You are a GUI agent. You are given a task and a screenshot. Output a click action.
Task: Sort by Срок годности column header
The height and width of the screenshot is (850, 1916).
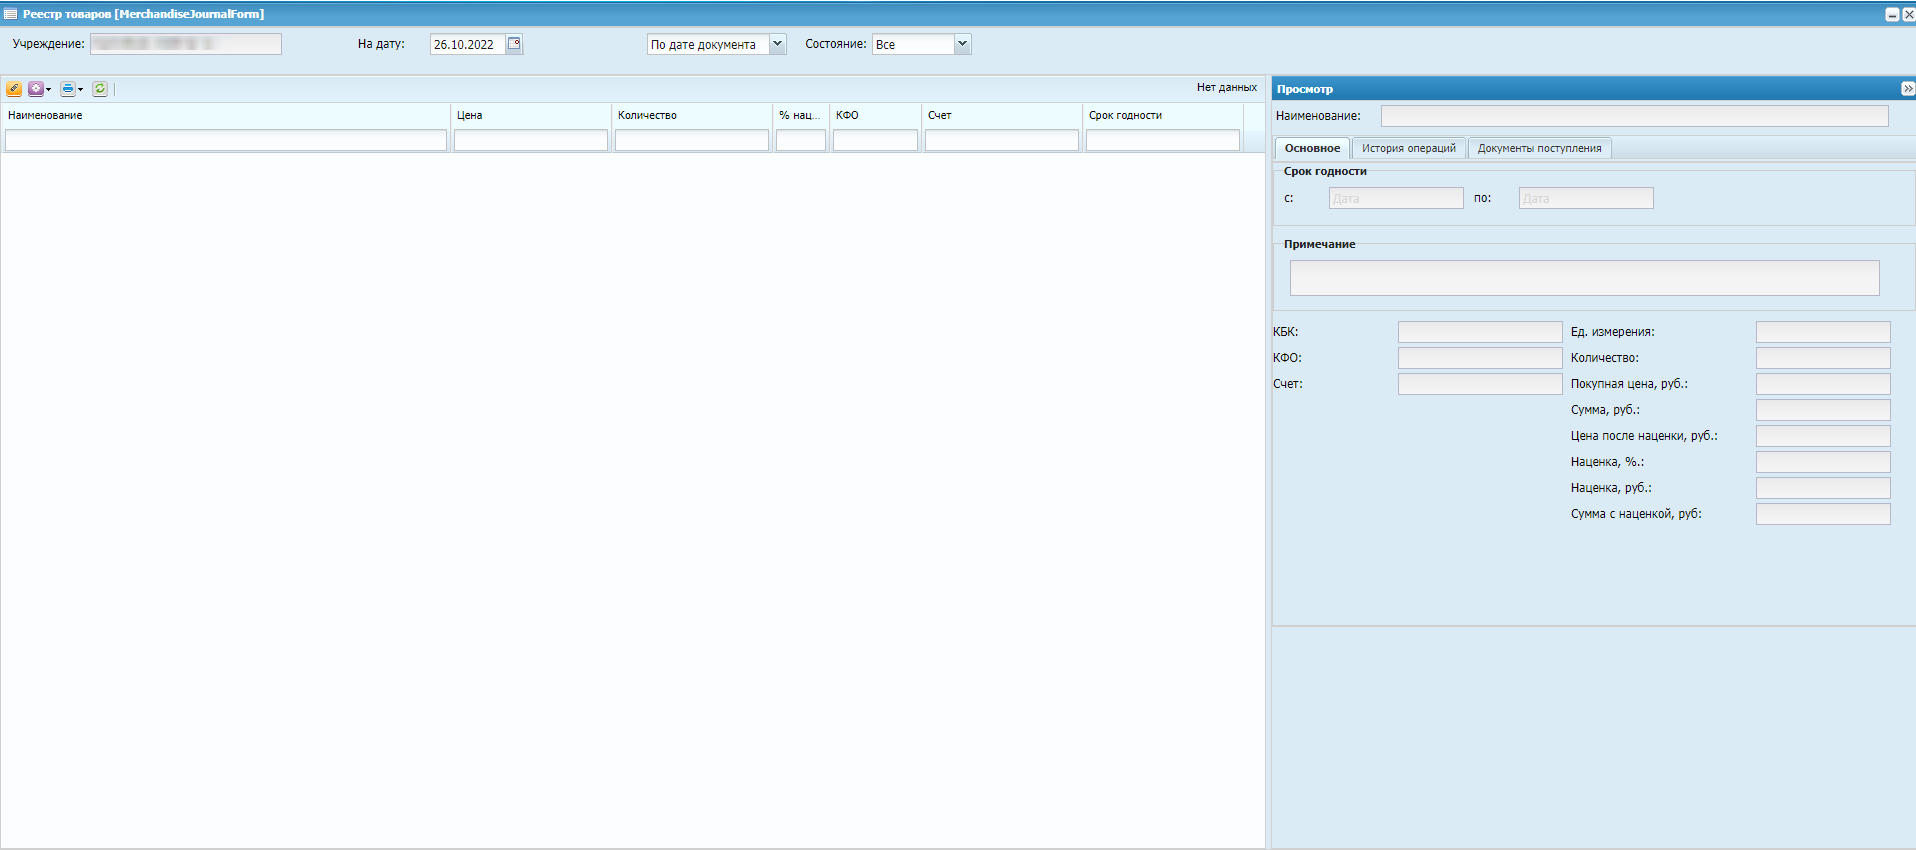pyautogui.click(x=1162, y=115)
